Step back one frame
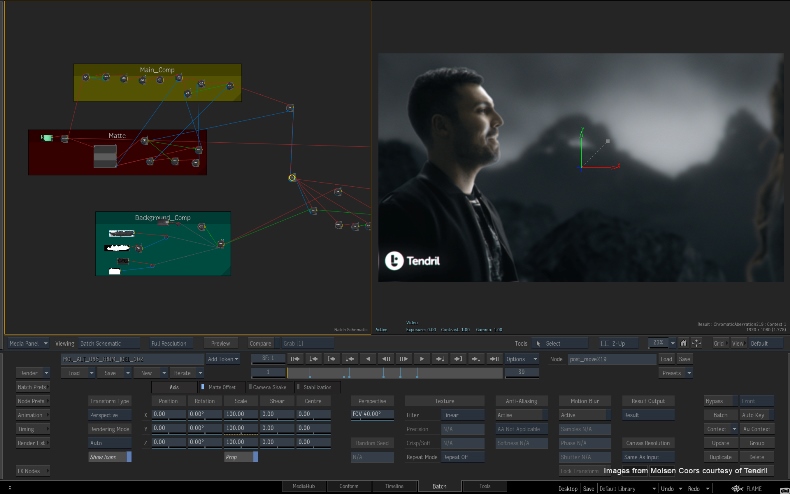790x494 pixels. (x=386, y=359)
